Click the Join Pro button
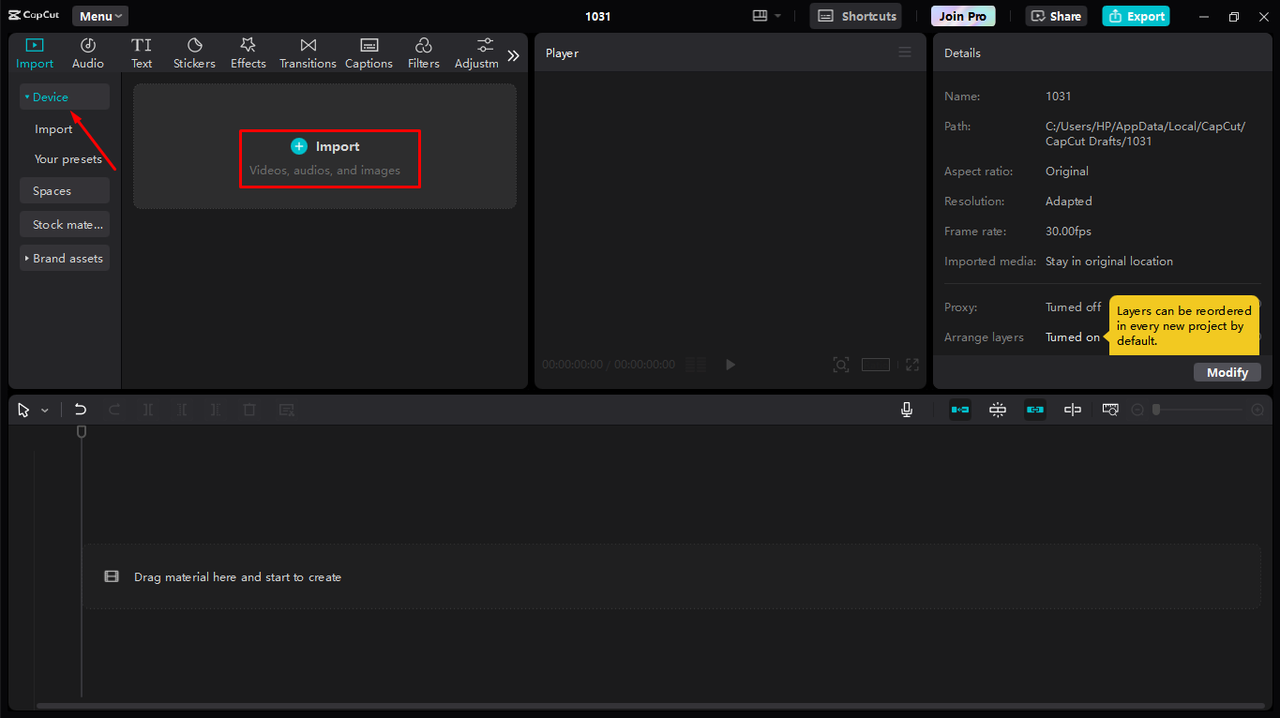This screenshot has height=718, width=1280. pyautogui.click(x=963, y=16)
